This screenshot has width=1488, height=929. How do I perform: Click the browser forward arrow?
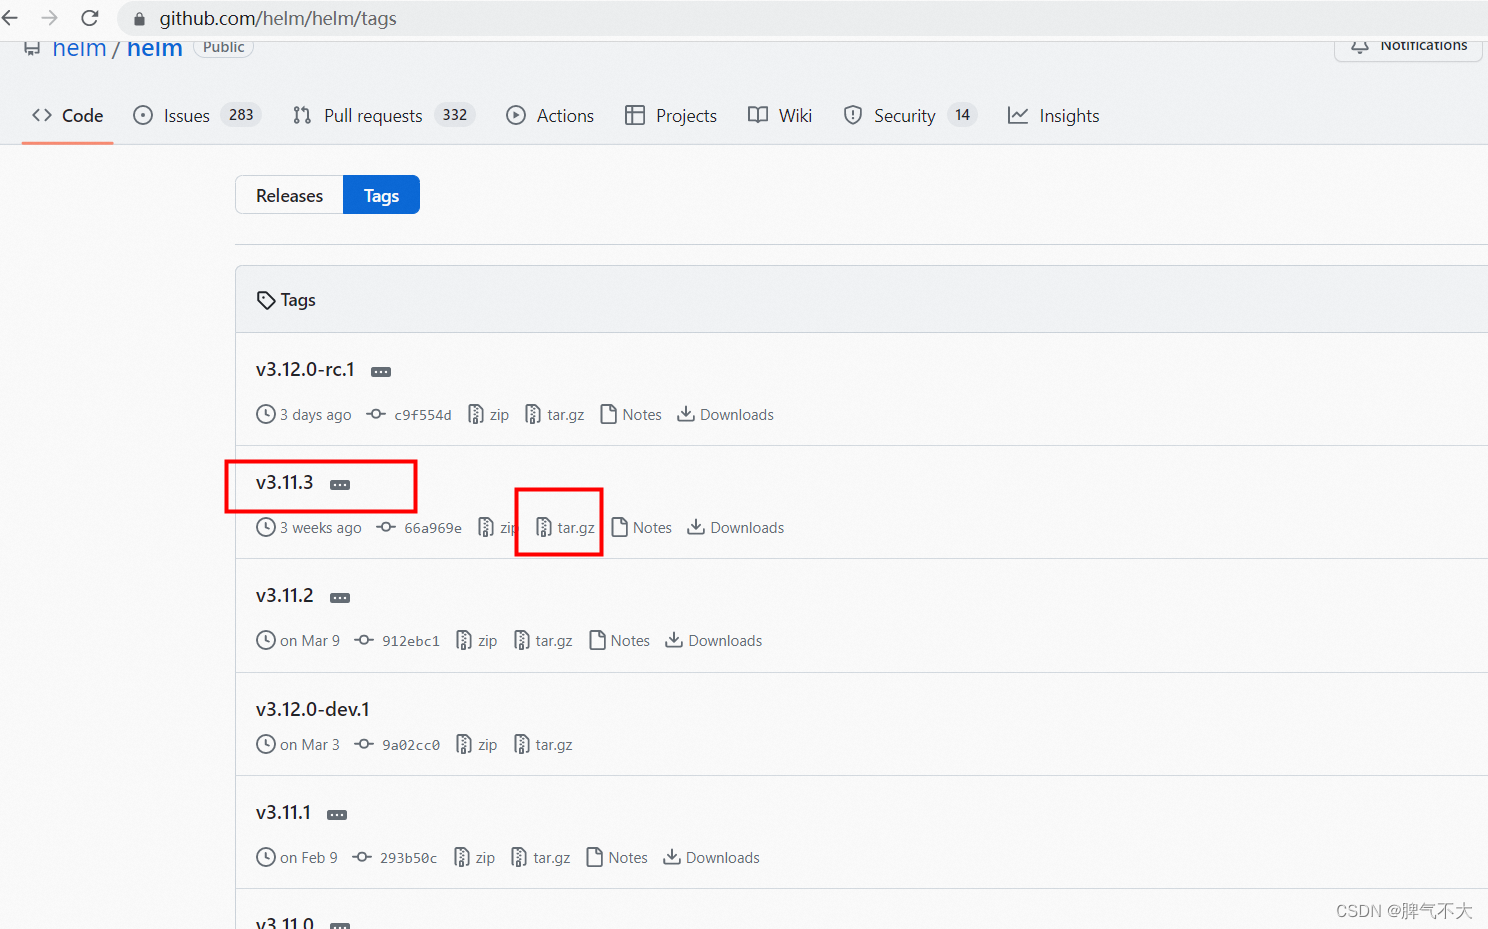point(50,18)
